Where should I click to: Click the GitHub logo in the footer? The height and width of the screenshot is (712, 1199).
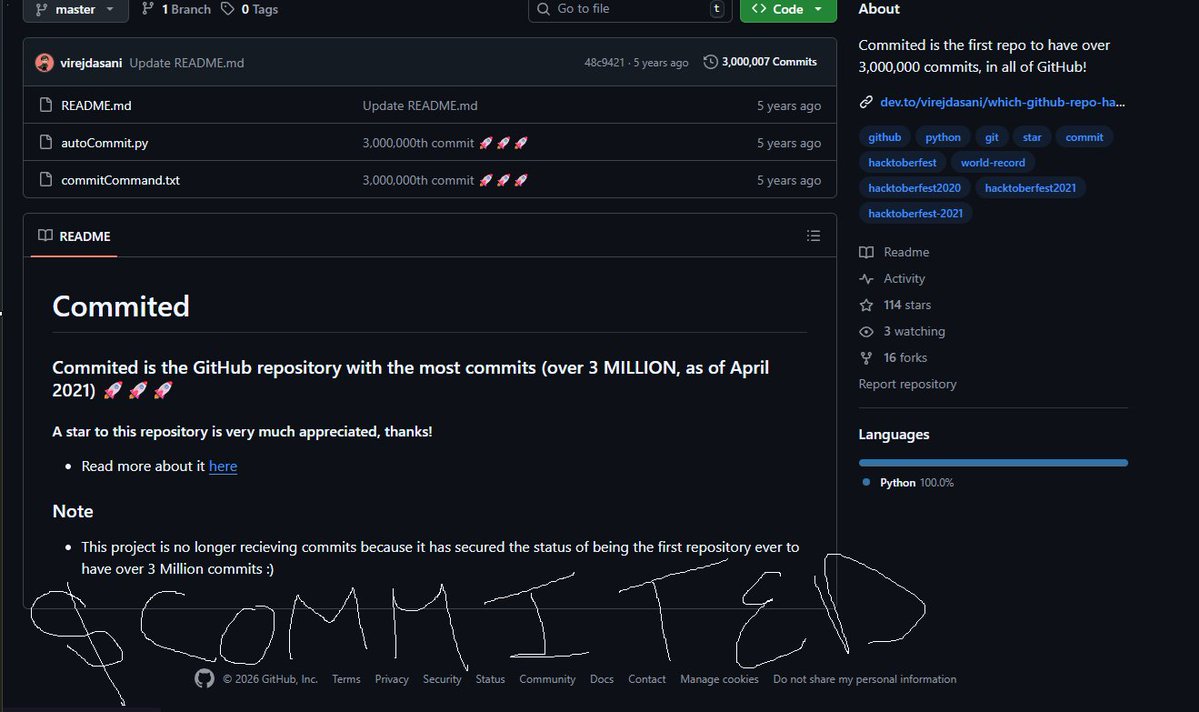pos(204,678)
